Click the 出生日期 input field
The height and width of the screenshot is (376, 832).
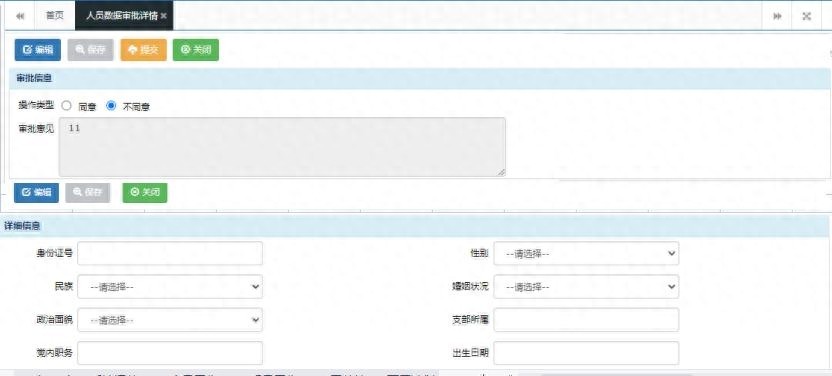(x=586, y=353)
